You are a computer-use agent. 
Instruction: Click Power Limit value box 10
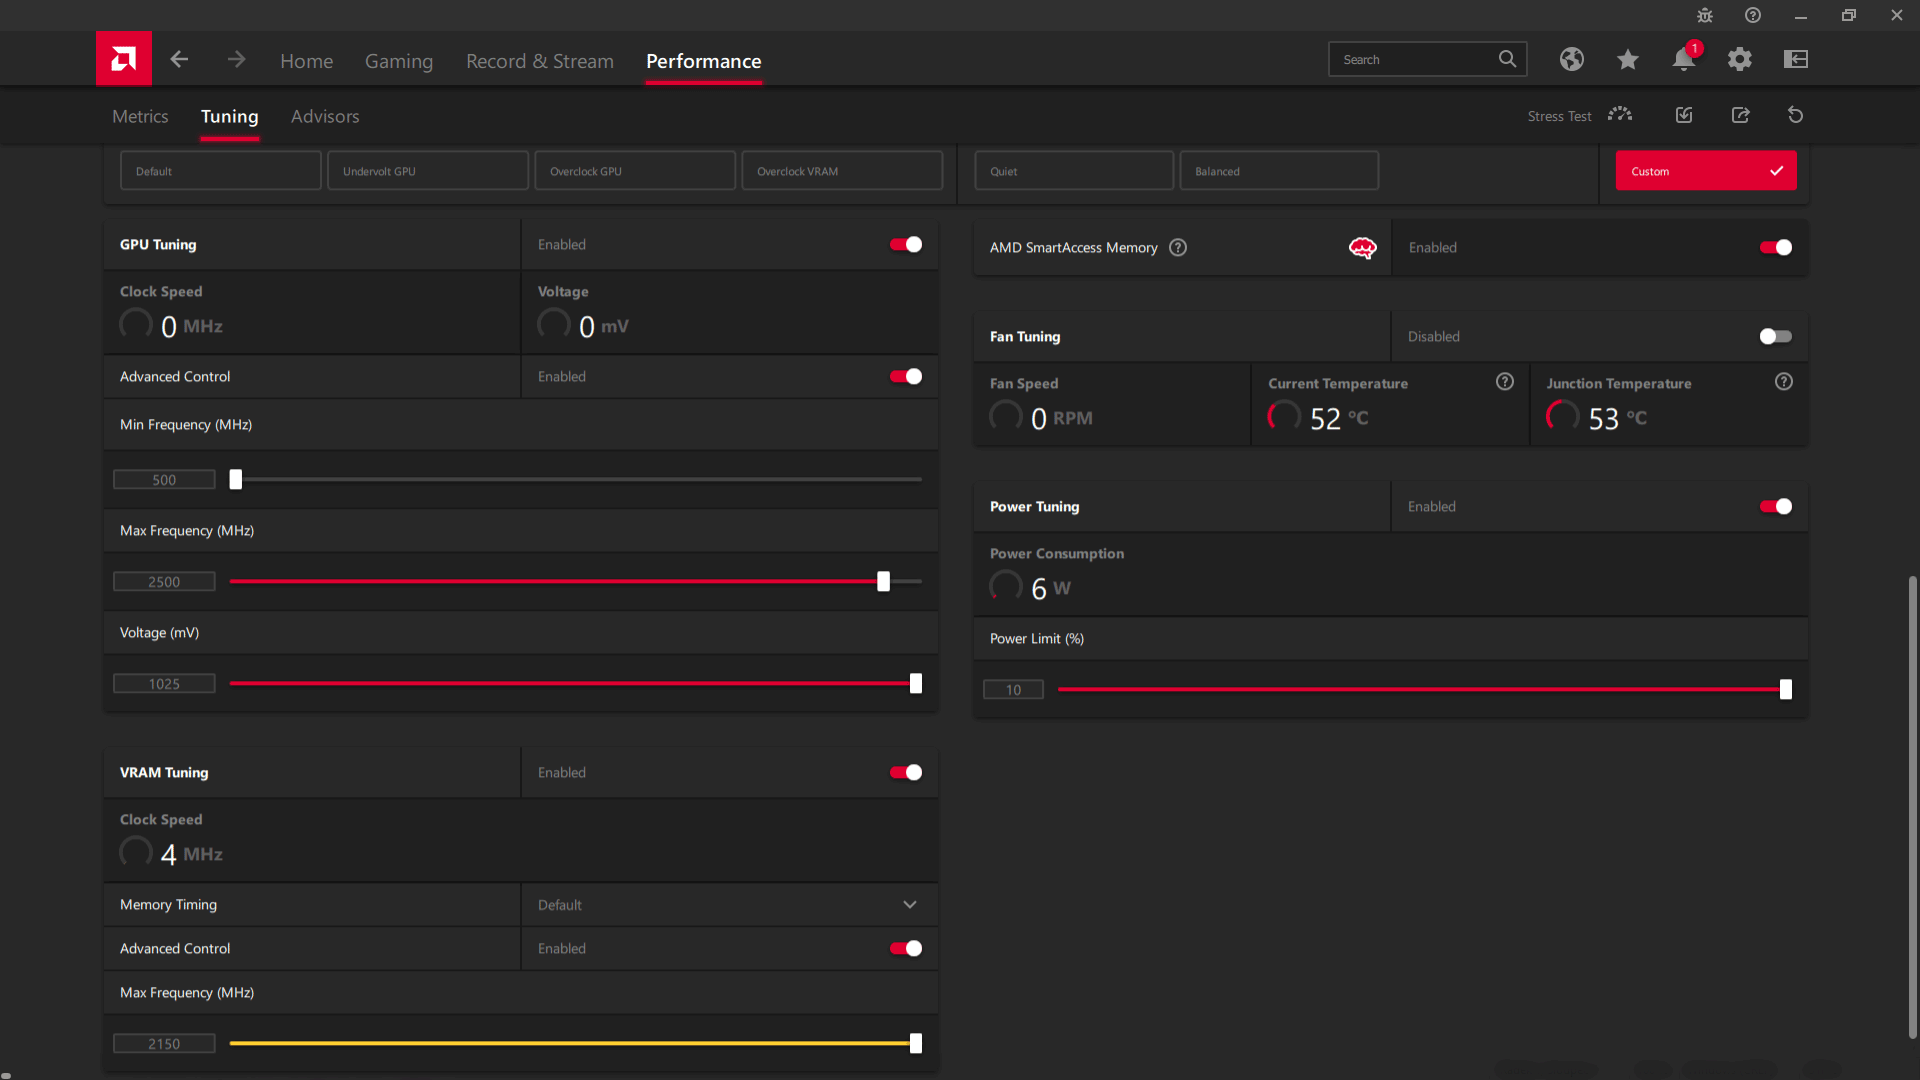tap(1013, 690)
